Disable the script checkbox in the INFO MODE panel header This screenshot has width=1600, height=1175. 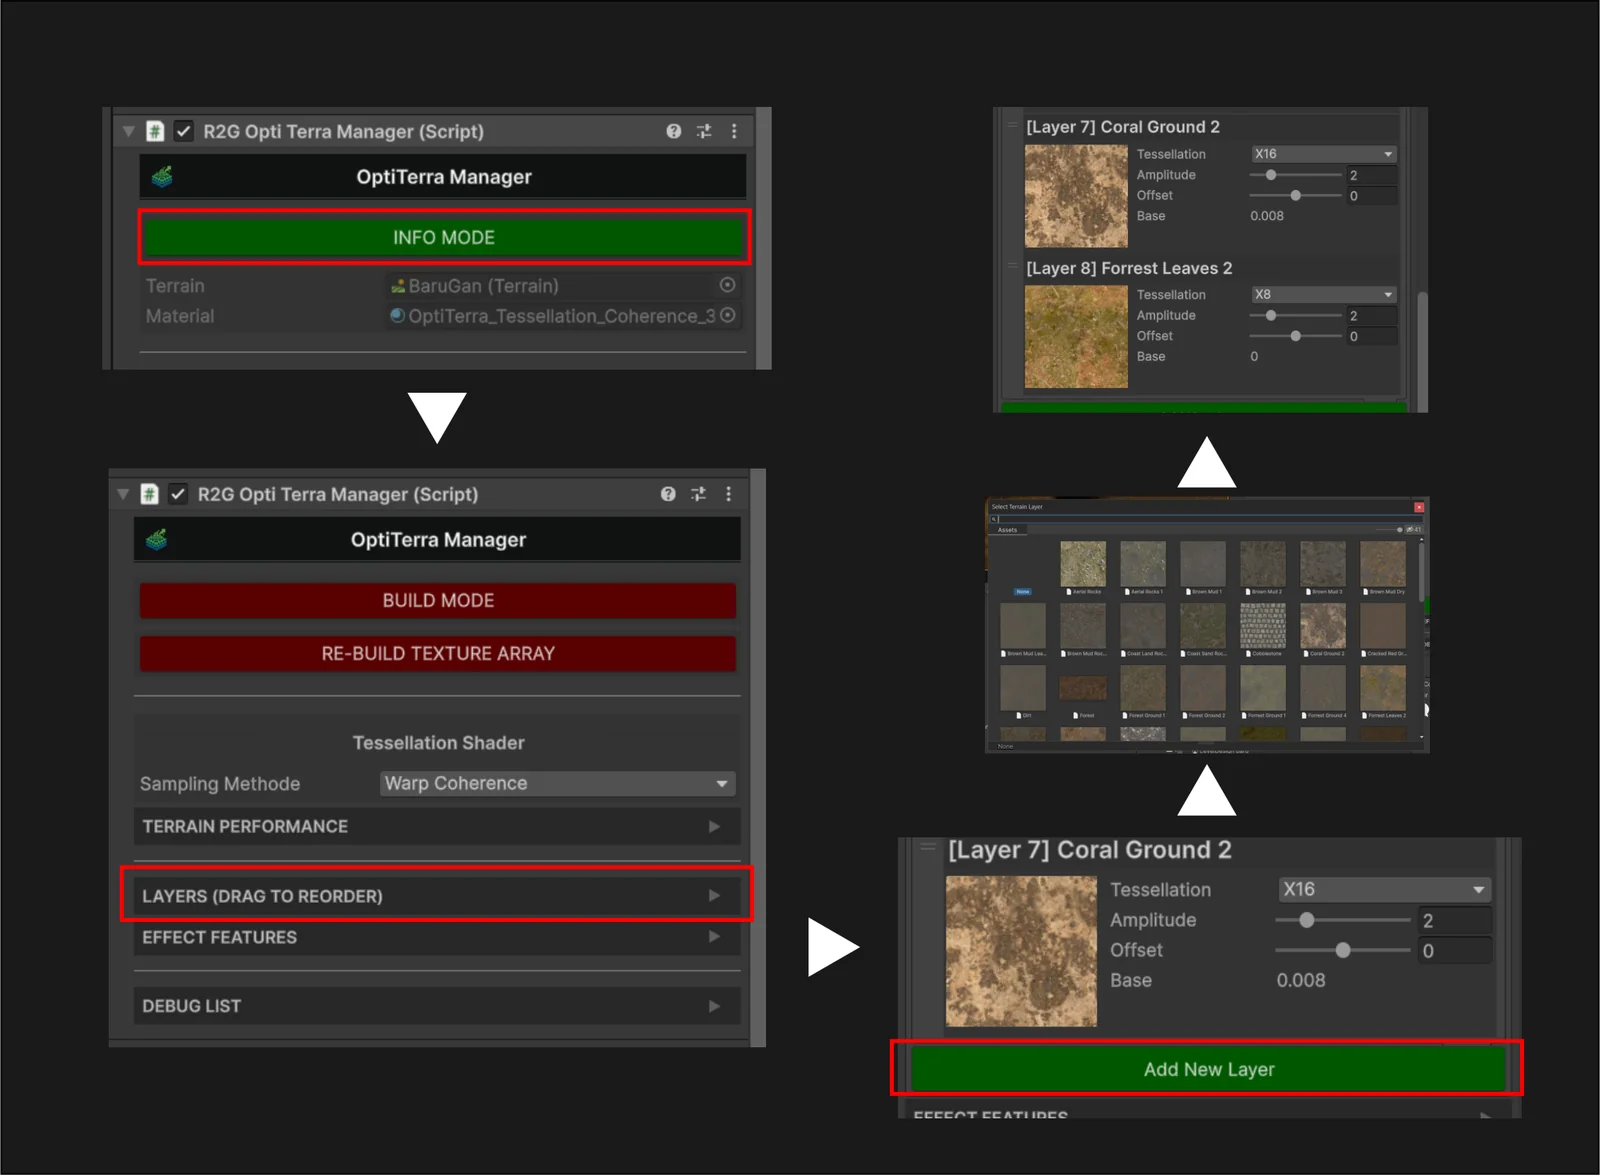[184, 131]
